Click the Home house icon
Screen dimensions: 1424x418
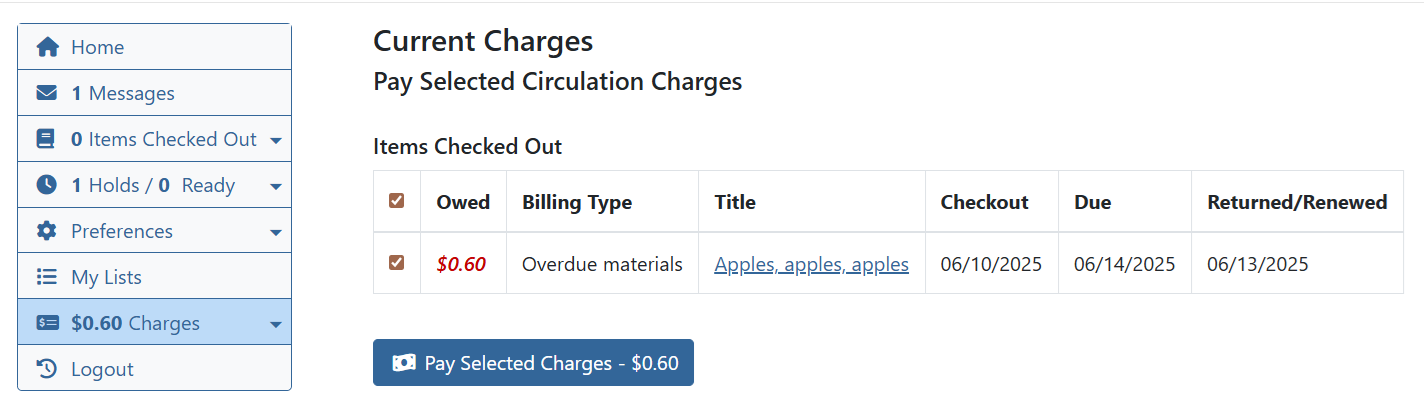pos(47,47)
